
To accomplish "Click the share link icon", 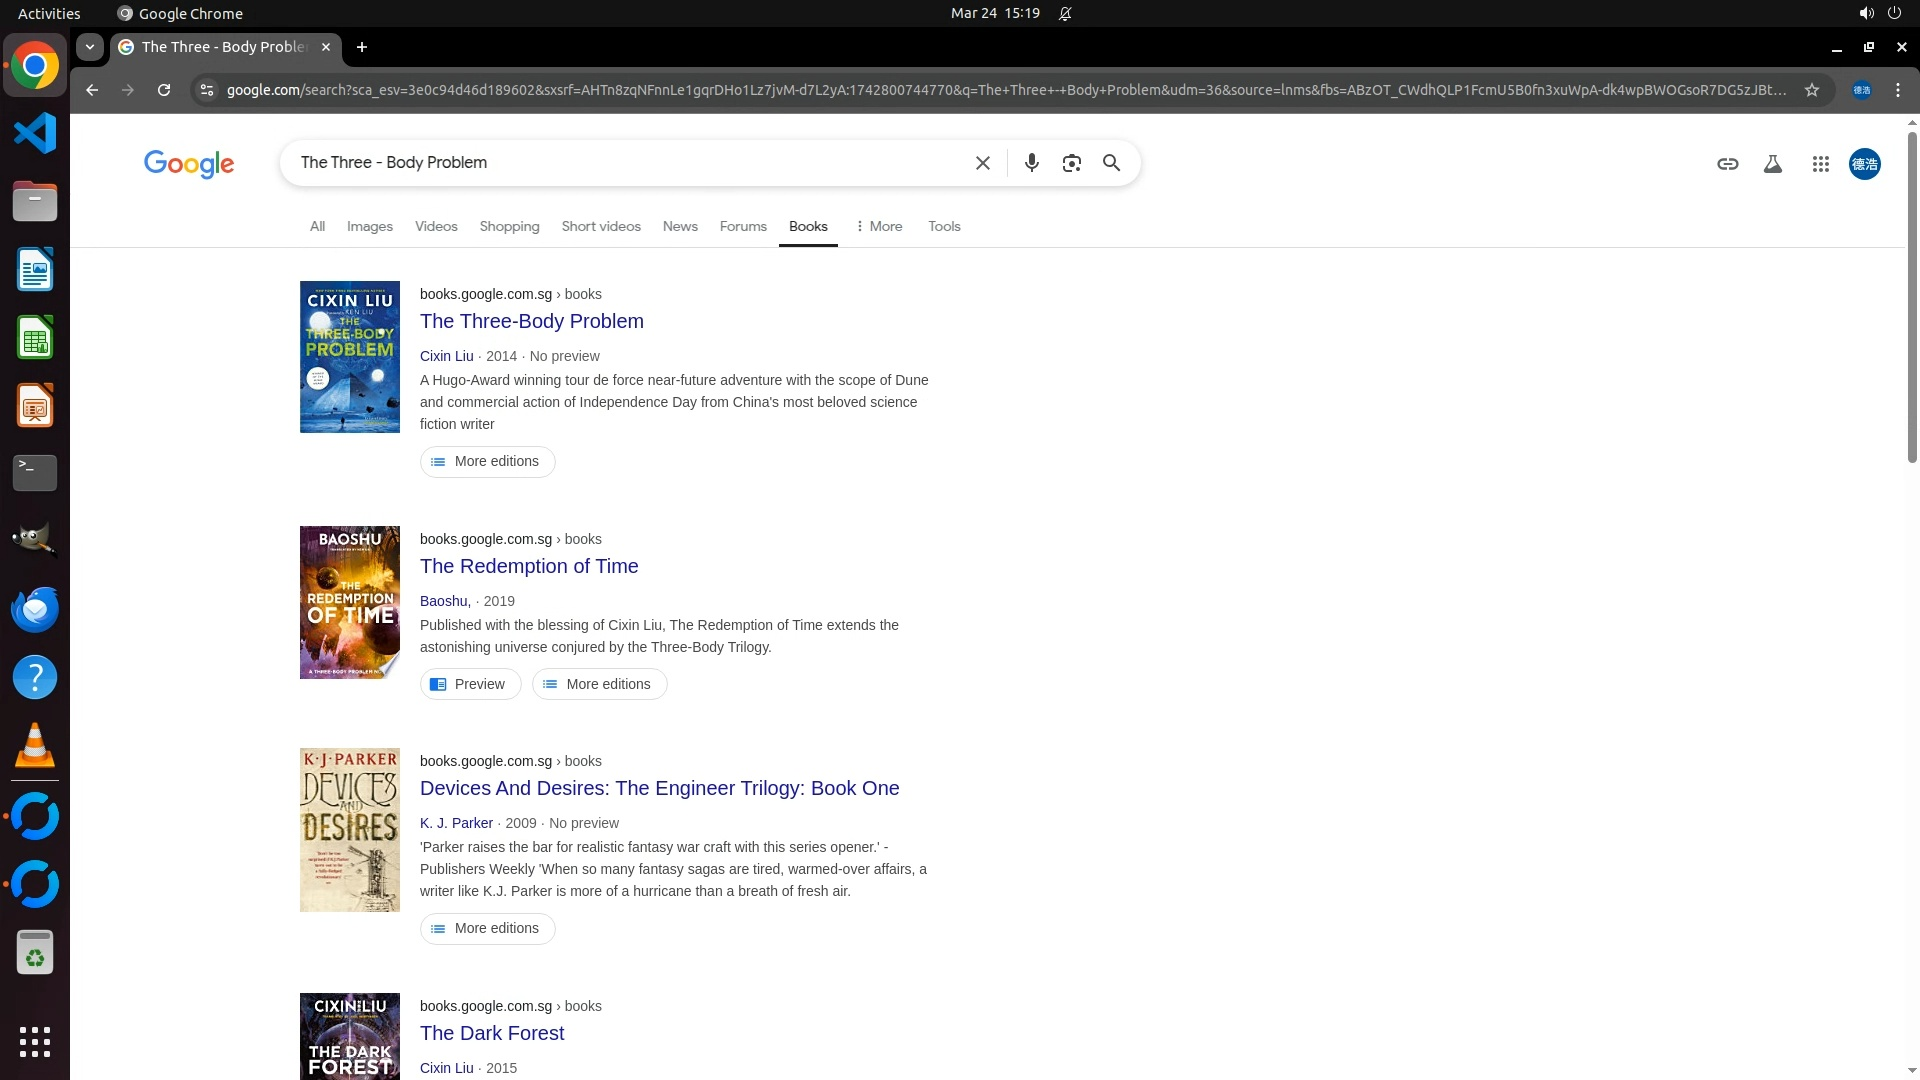I will coord(1727,164).
